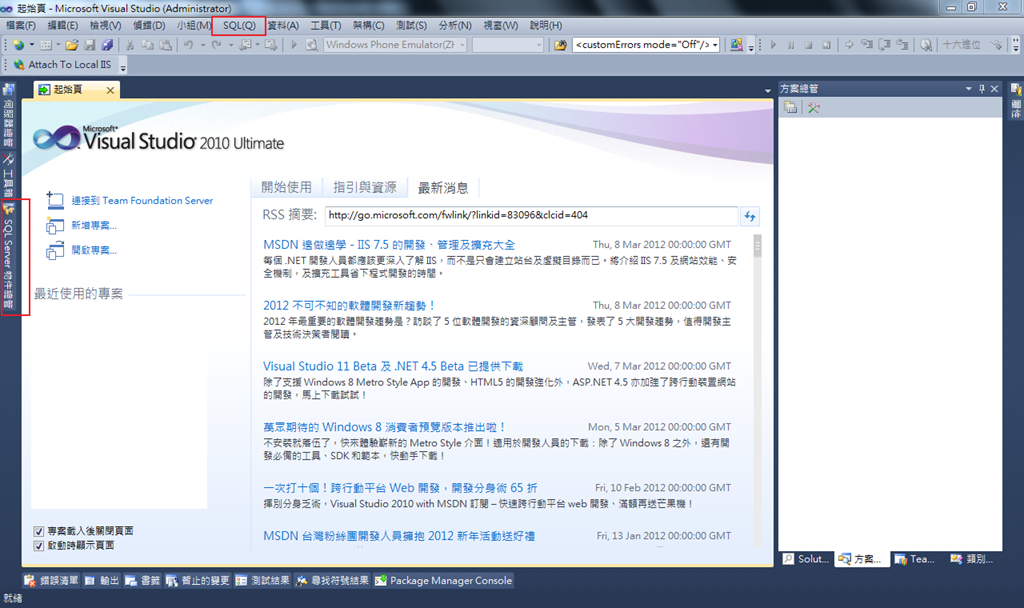Switch to the 類別... class view tab
This screenshot has height=608, width=1024.
point(971,559)
